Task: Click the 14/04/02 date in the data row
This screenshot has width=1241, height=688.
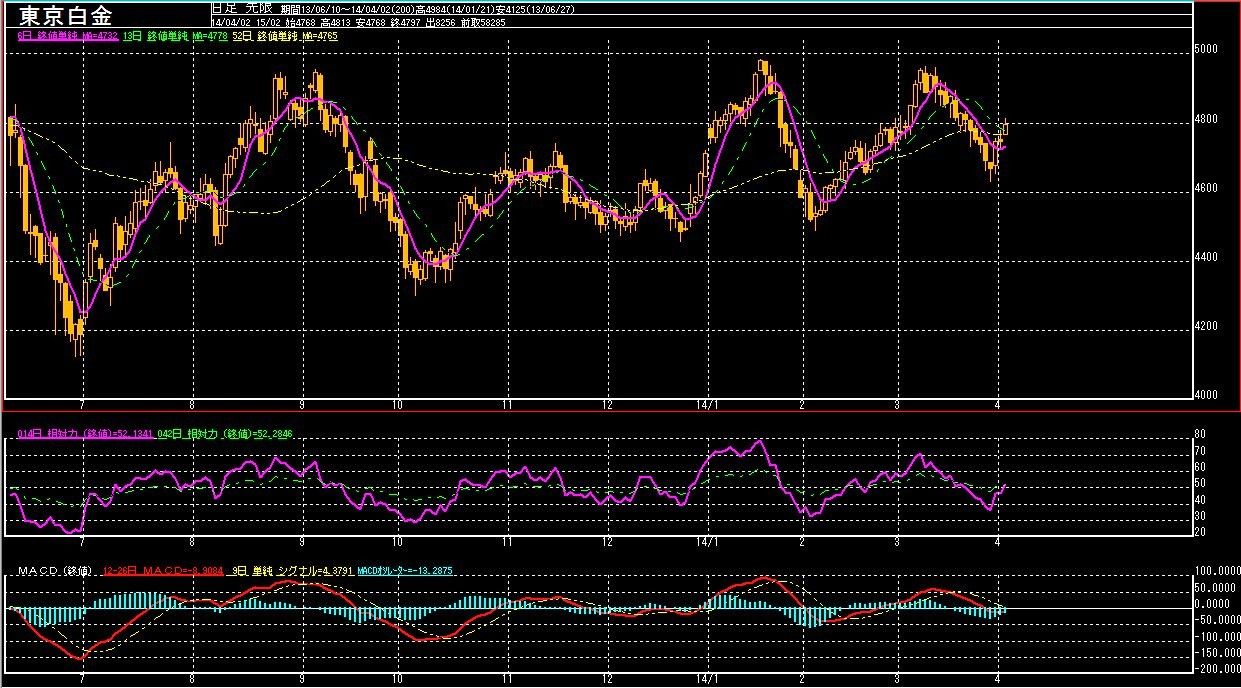Action: [231, 22]
